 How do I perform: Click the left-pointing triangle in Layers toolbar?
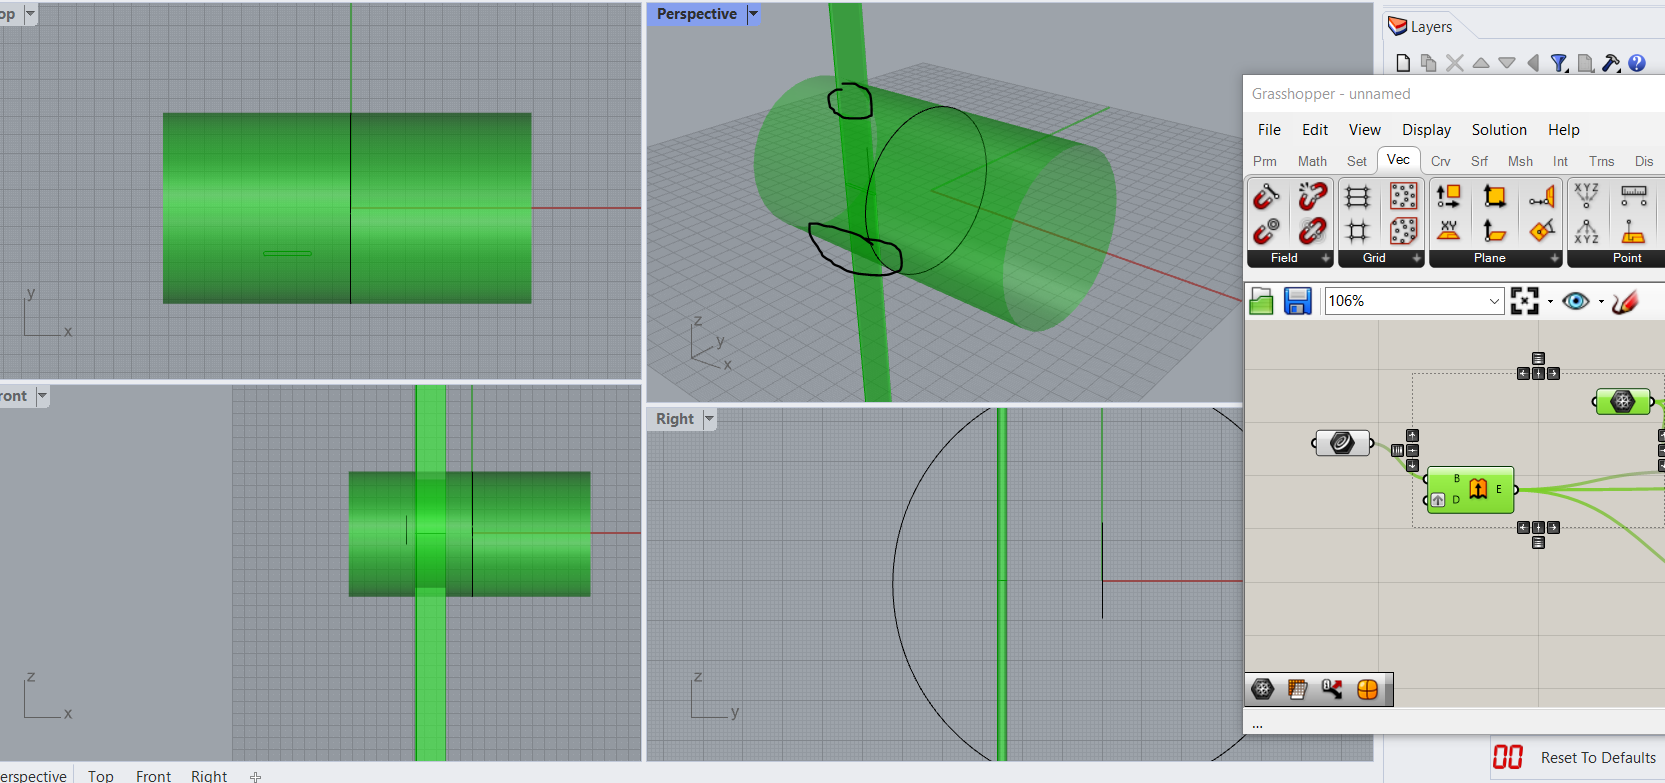(x=1533, y=63)
